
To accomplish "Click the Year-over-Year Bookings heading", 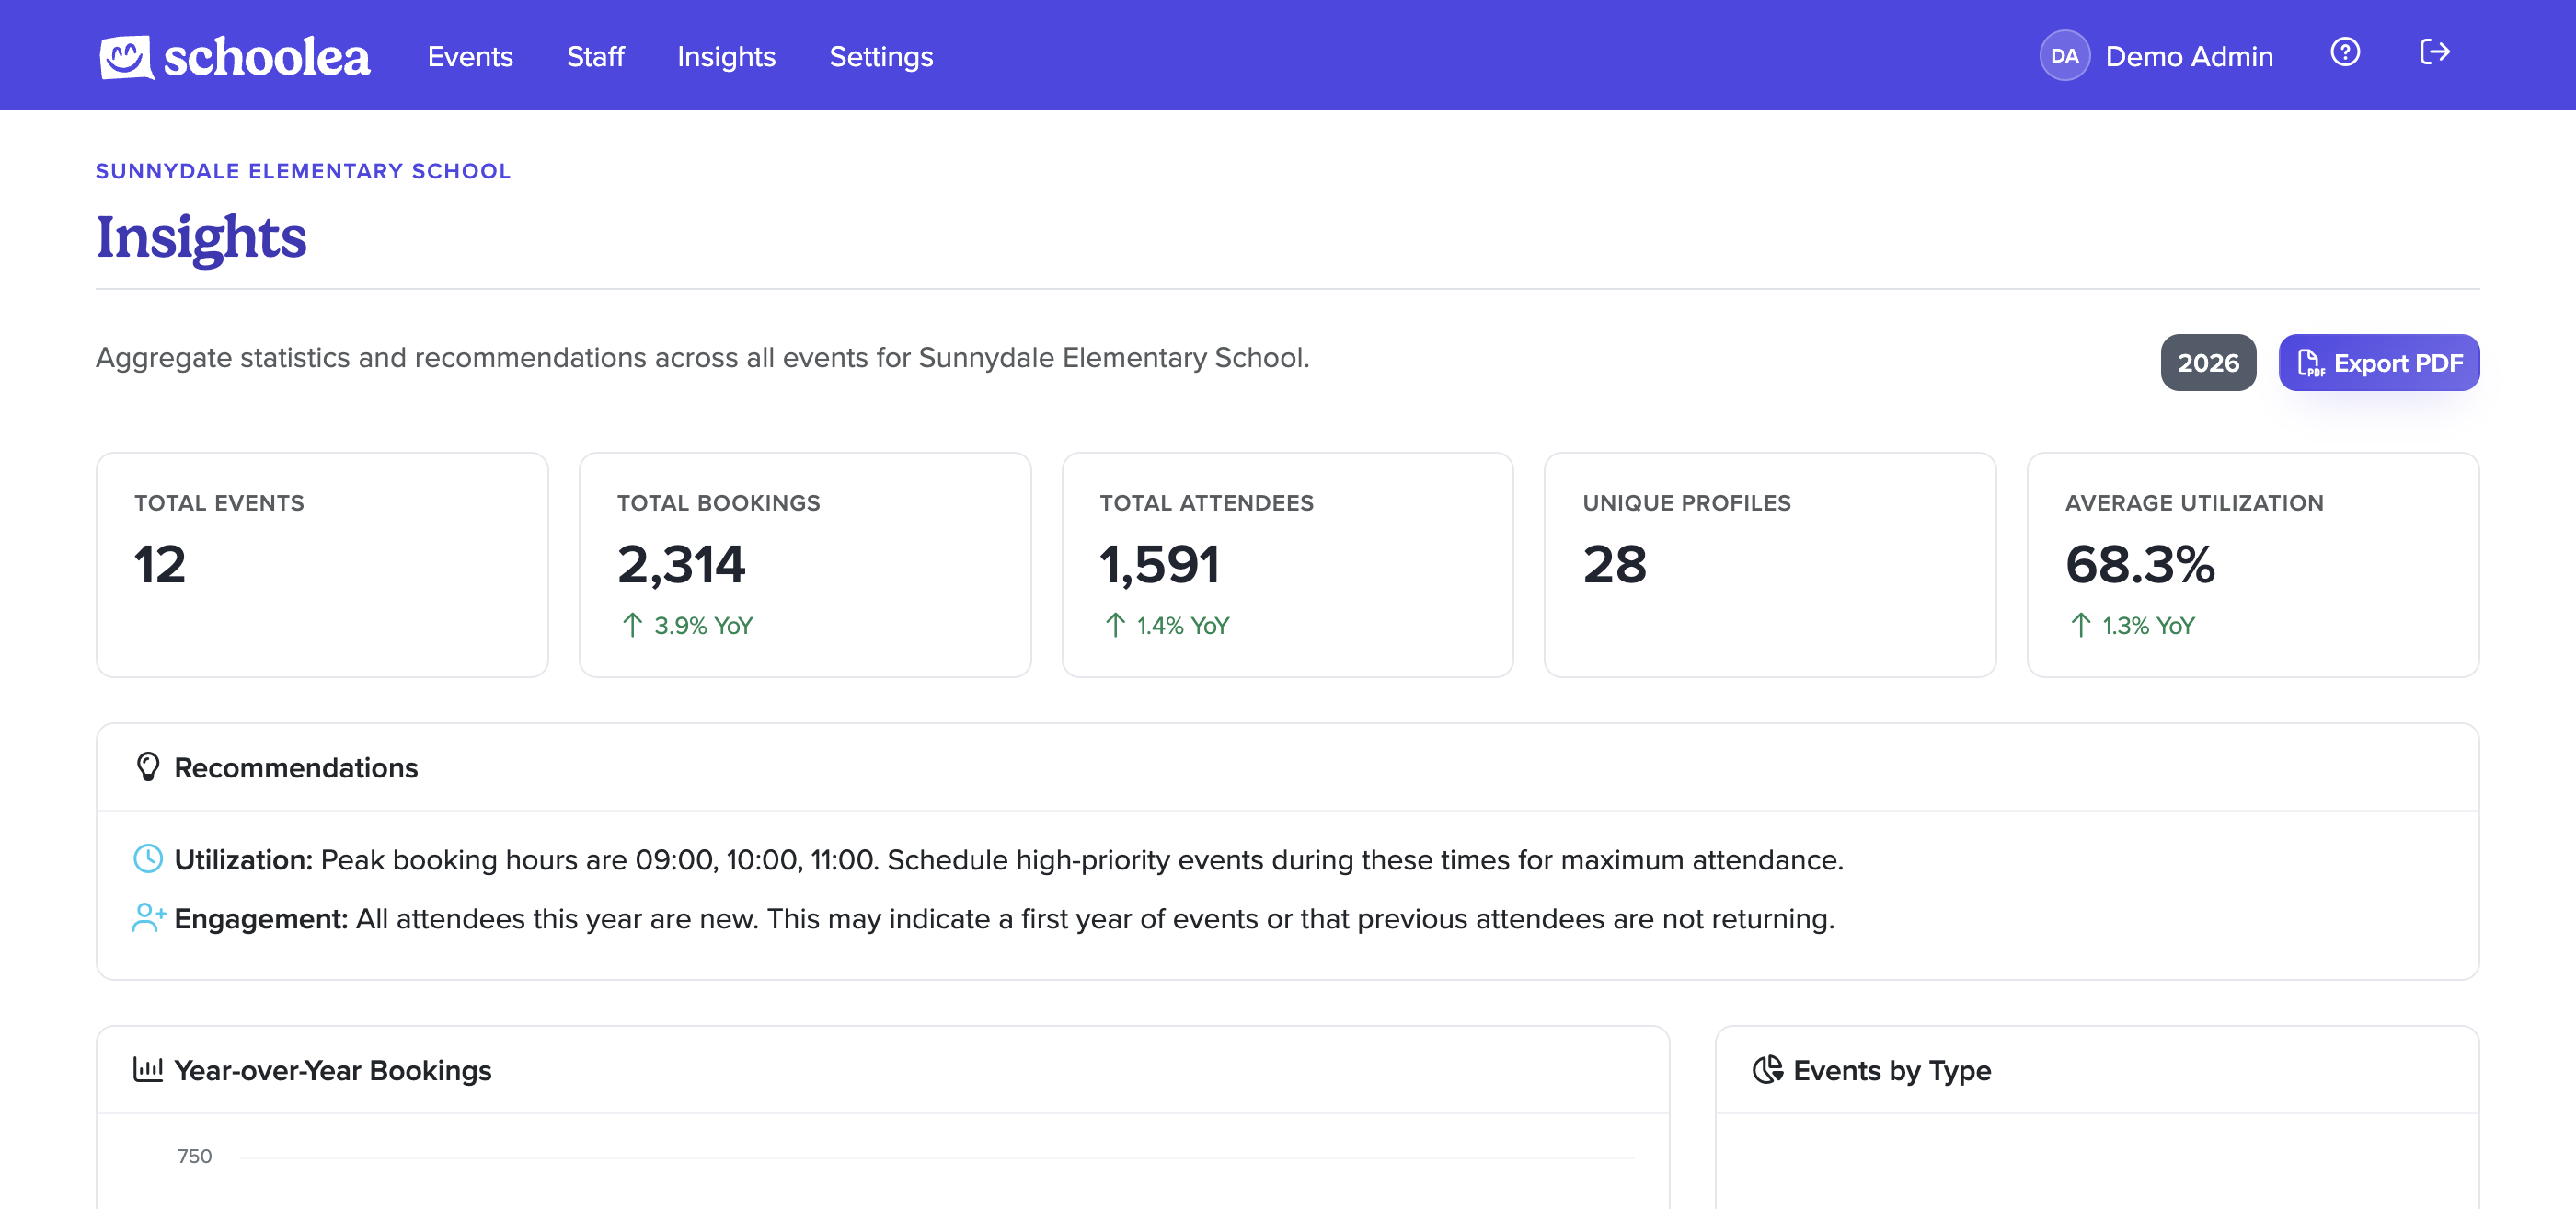I will [333, 1070].
